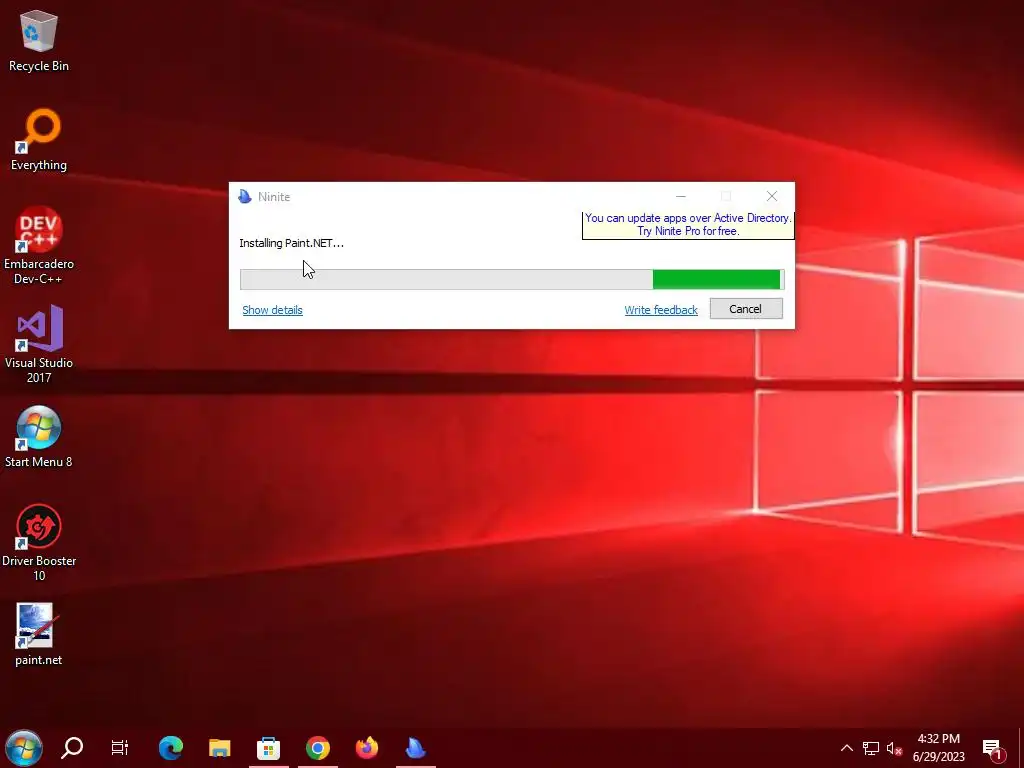Close the Ninite window
The height and width of the screenshot is (768, 1024).
pos(772,196)
